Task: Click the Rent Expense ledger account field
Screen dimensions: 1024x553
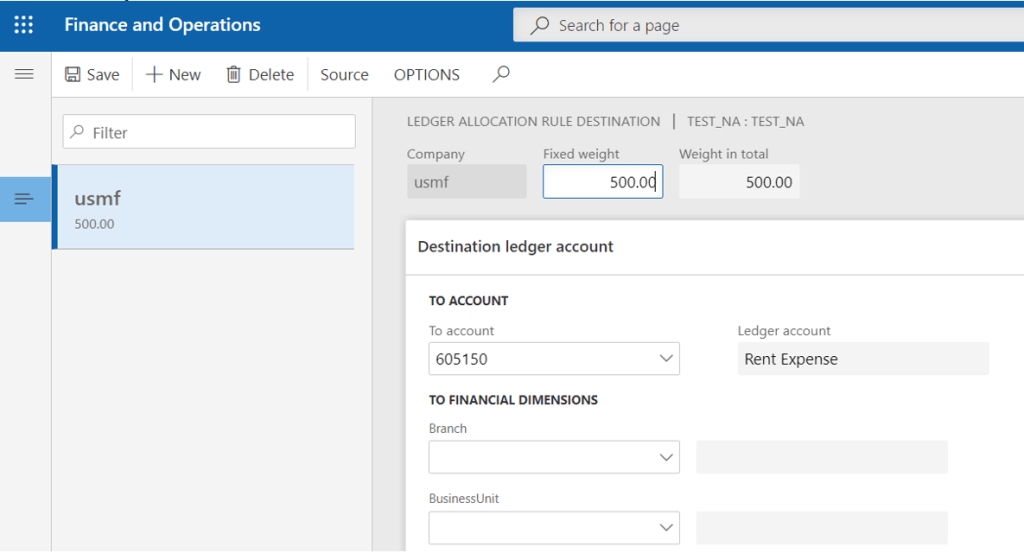Action: [x=863, y=358]
